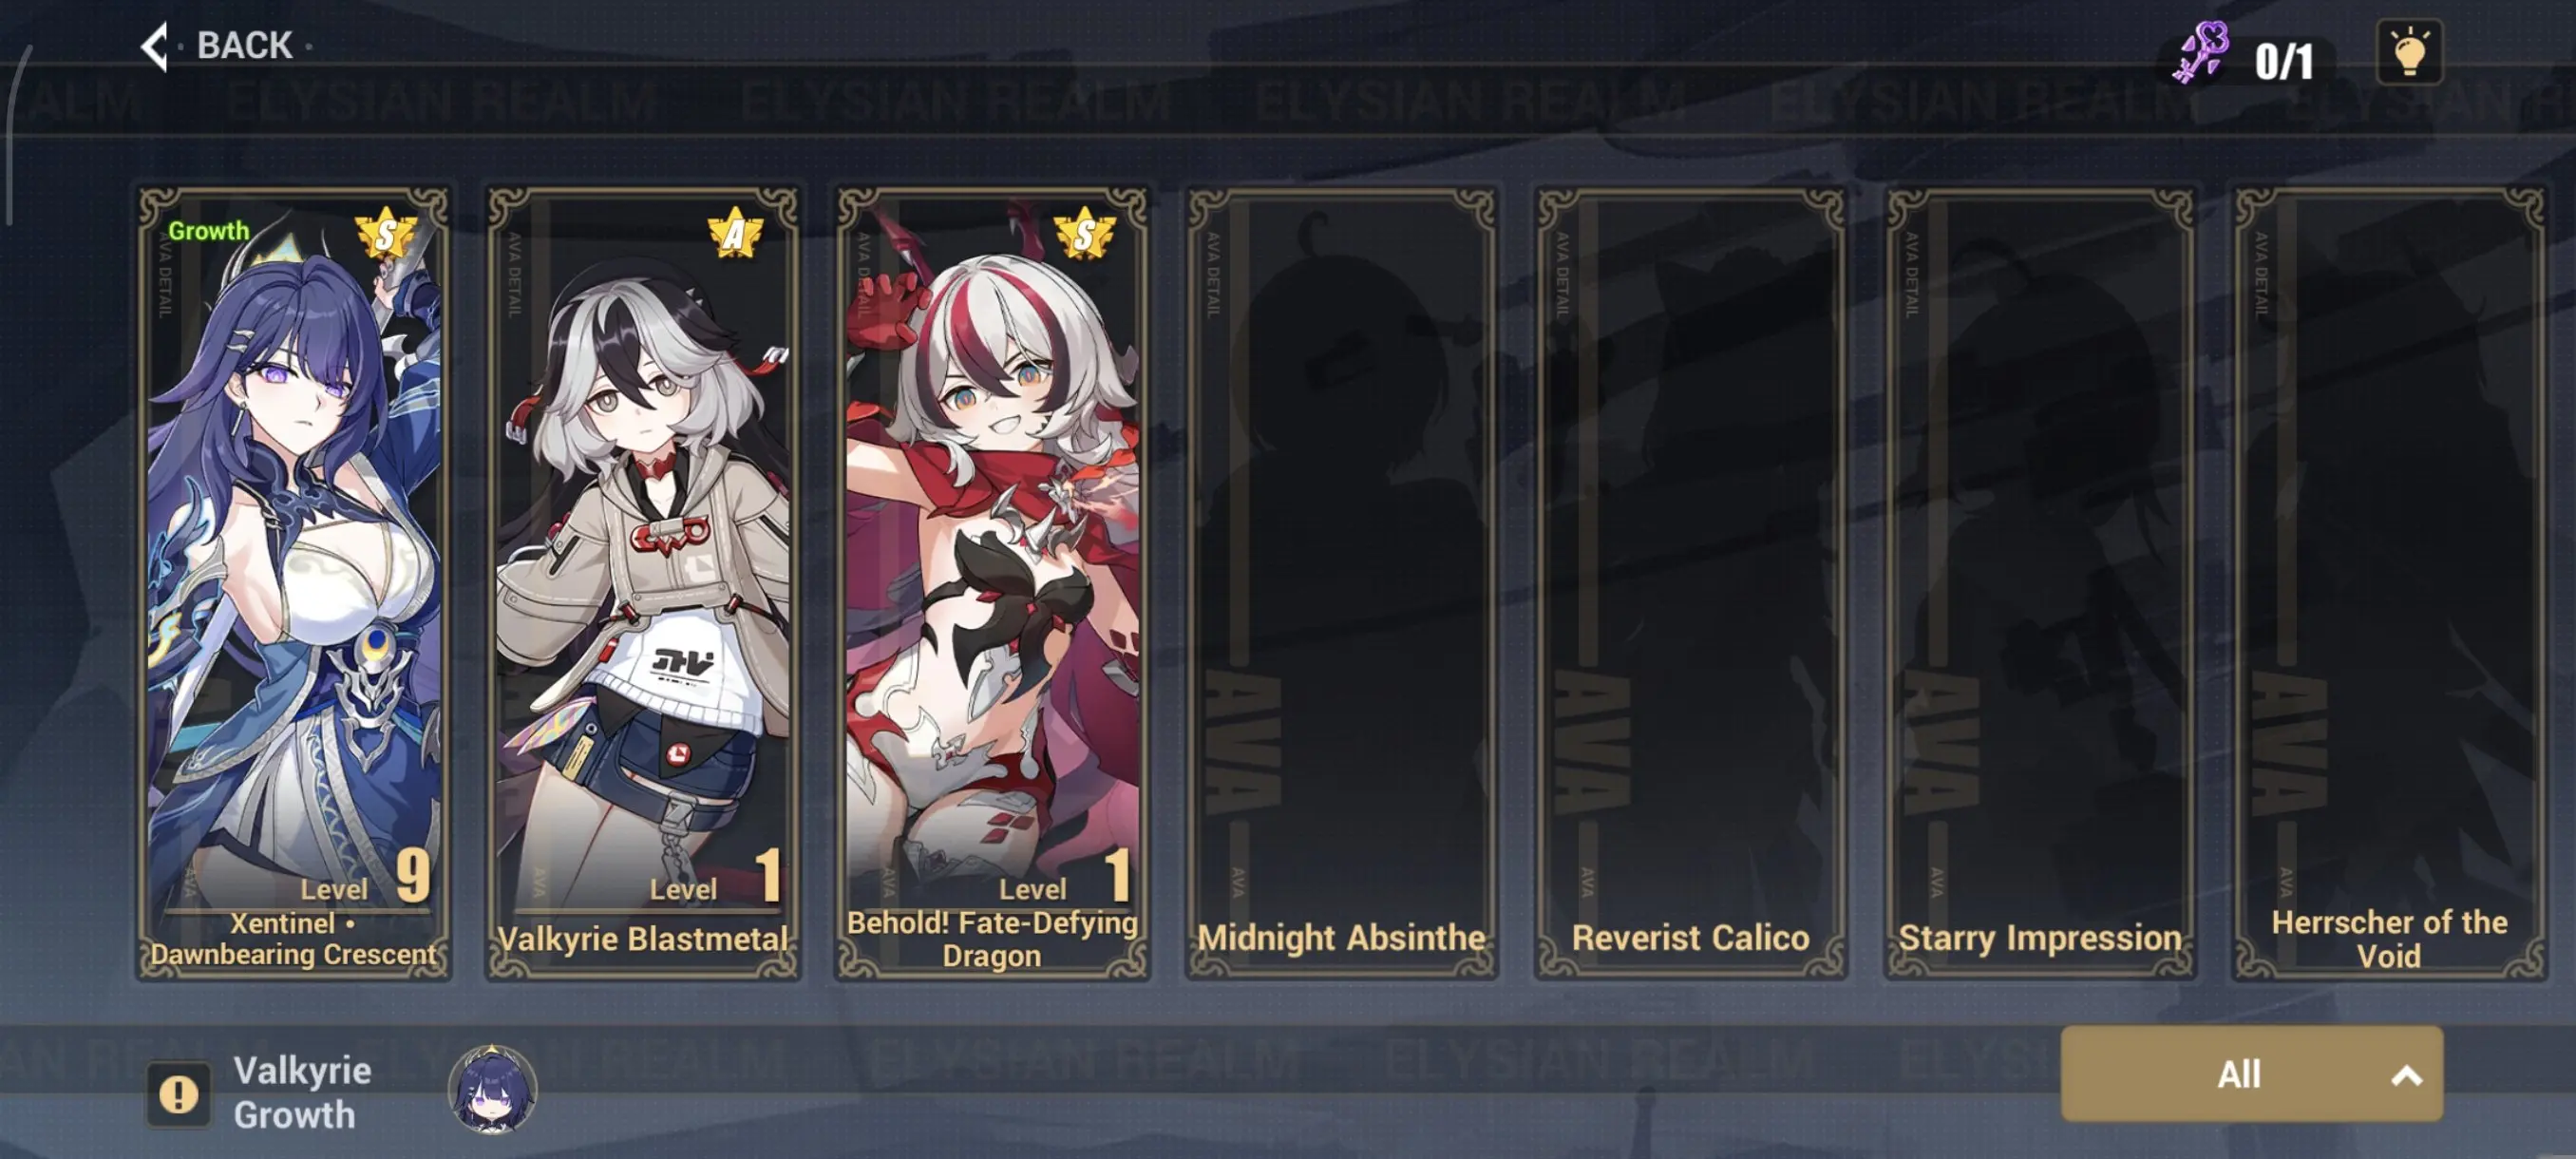Tap the Valkyrie Growth label
This screenshot has width=2576, height=1159.
[302, 1092]
